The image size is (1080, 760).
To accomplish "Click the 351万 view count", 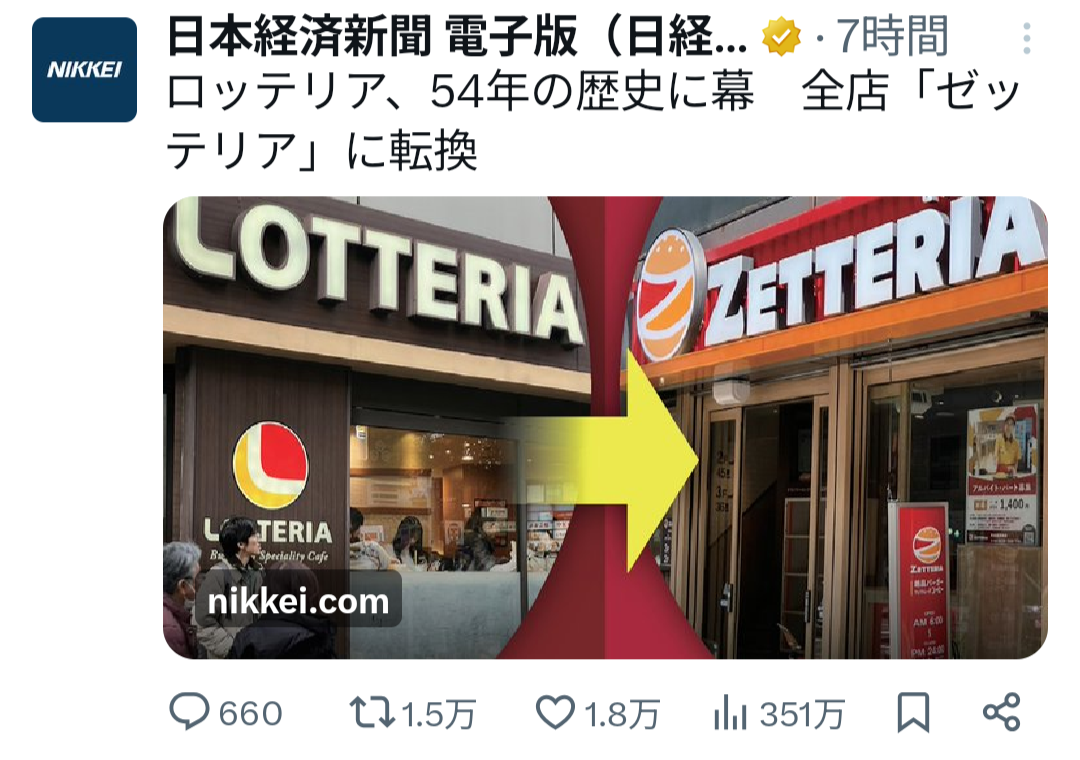I will [x=801, y=714].
